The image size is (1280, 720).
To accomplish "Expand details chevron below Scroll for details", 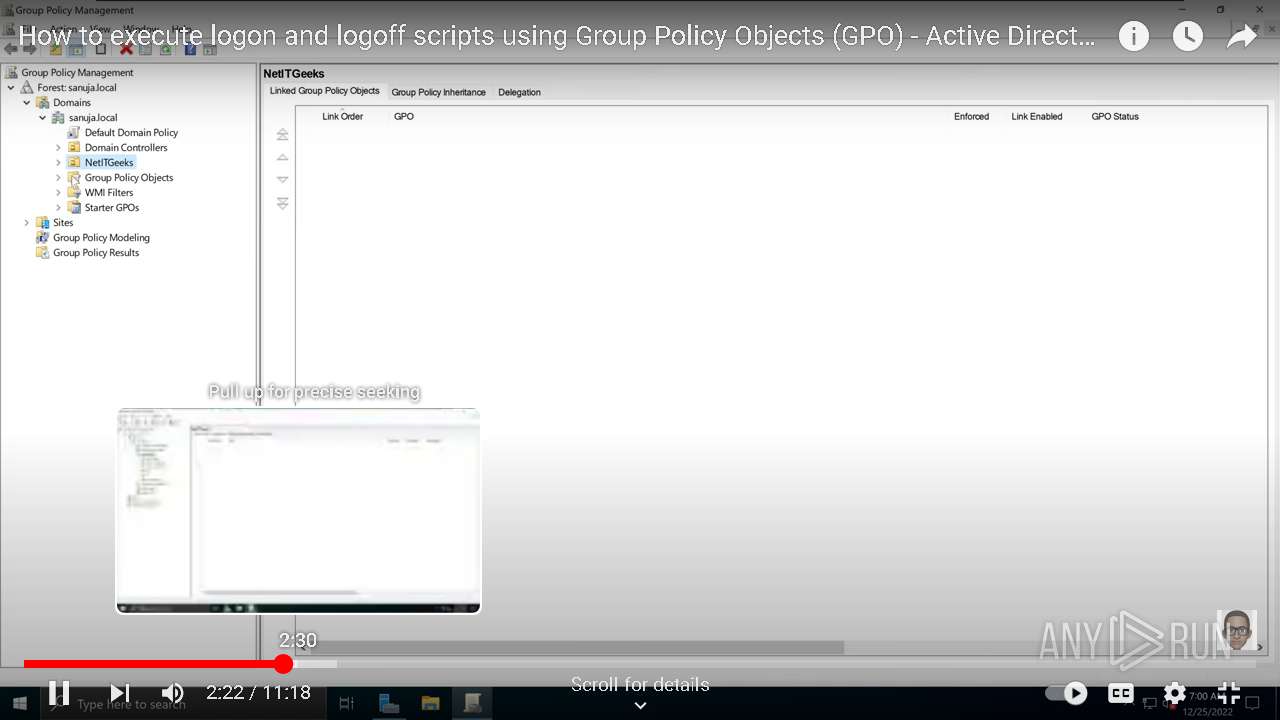I will 640,705.
